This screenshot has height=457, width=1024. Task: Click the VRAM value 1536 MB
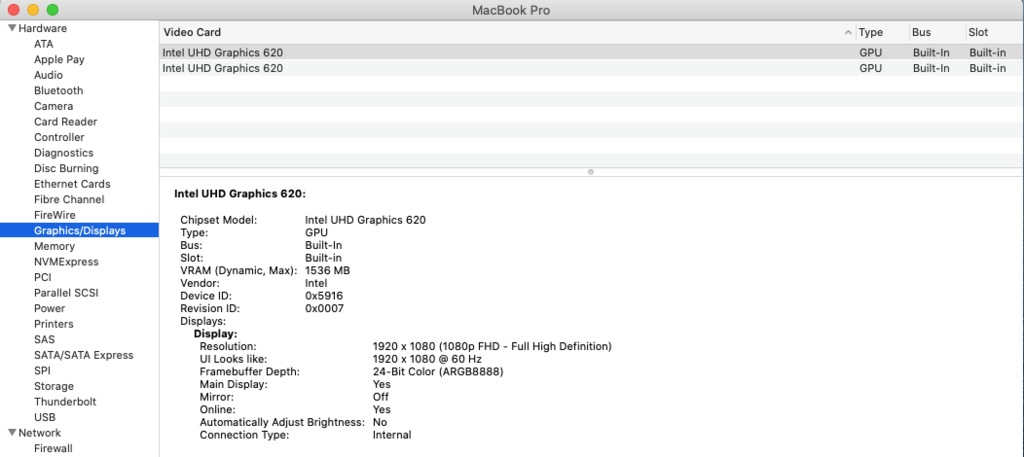[327, 270]
